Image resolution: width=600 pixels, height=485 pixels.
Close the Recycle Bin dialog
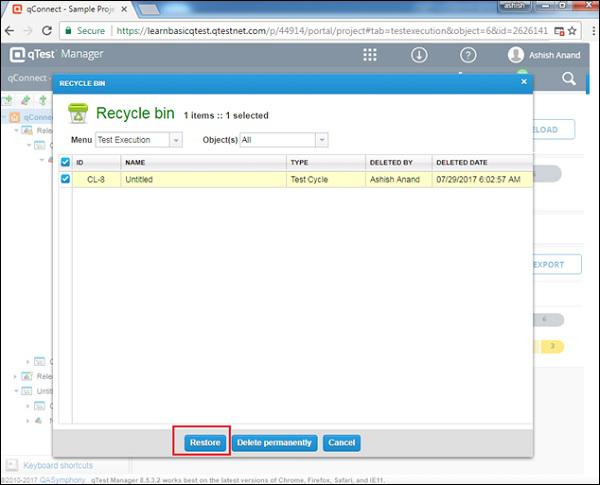(524, 82)
